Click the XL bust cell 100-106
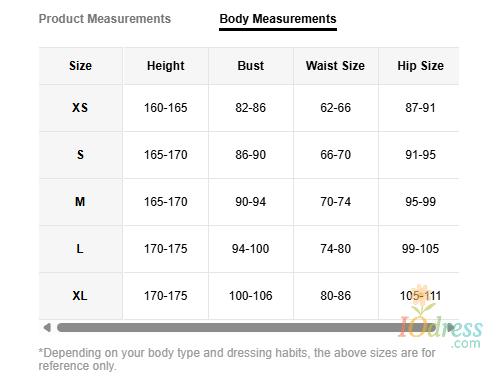 [251, 296]
